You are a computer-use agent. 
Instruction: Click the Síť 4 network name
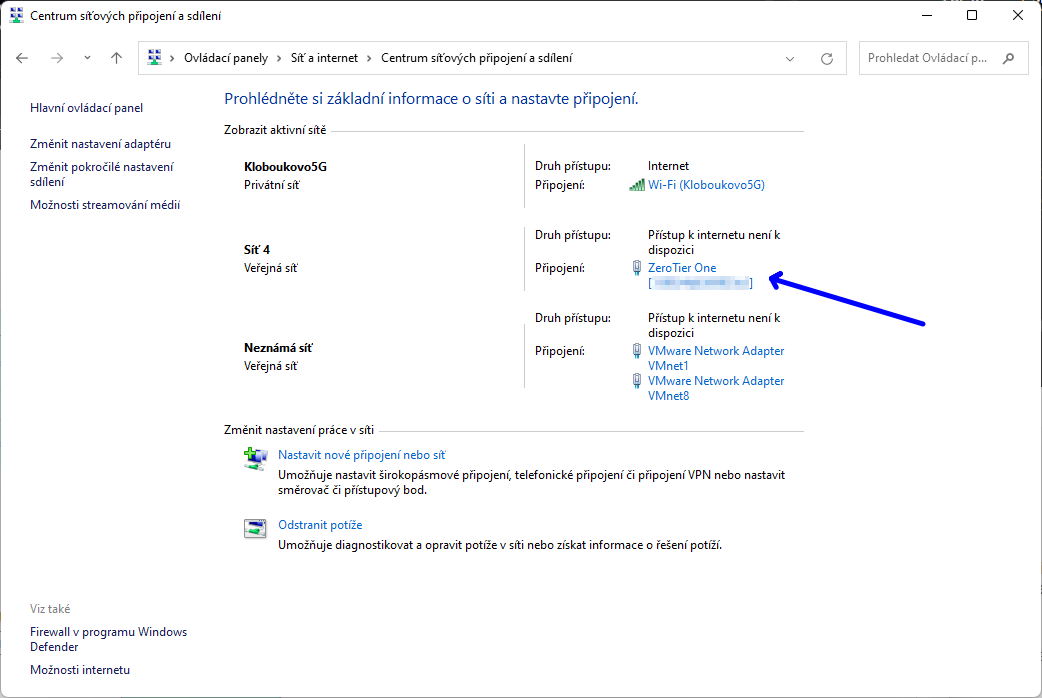pos(257,250)
